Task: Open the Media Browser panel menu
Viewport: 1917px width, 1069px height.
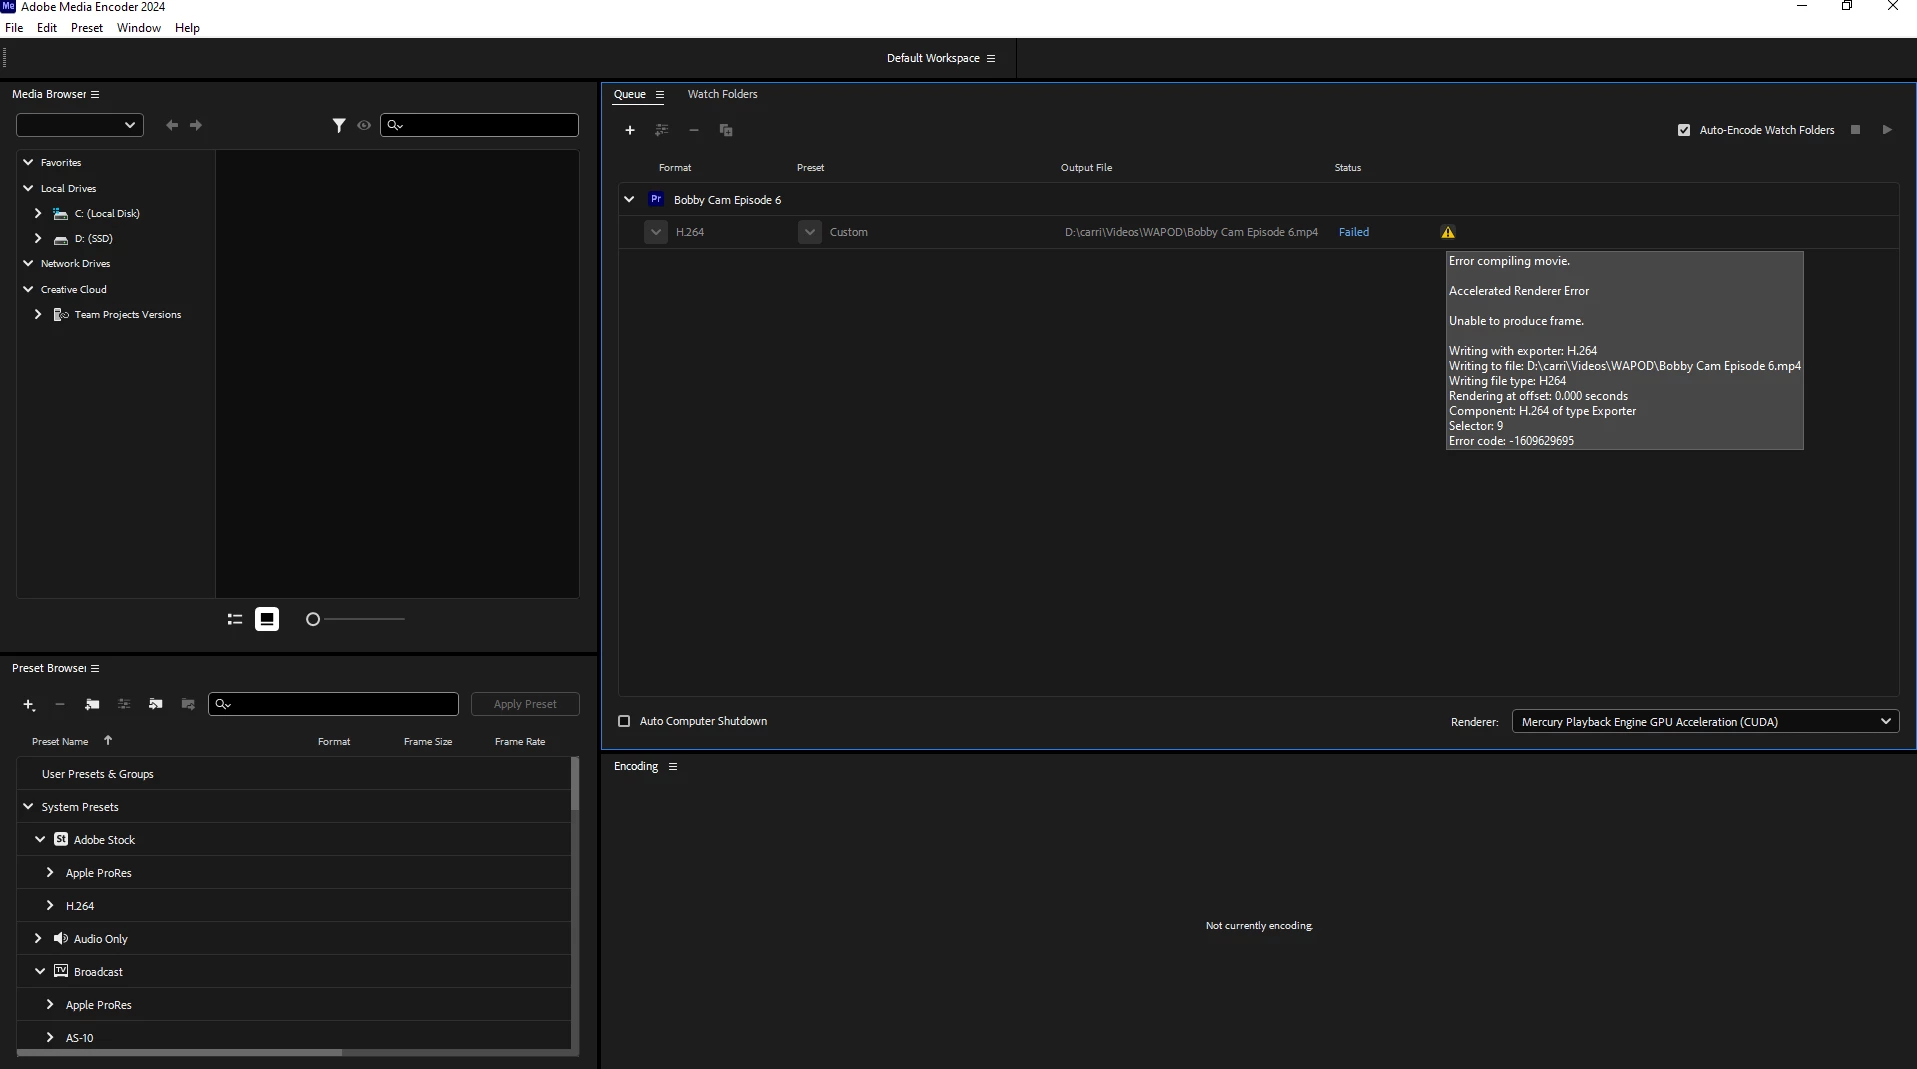Action: click(x=95, y=94)
